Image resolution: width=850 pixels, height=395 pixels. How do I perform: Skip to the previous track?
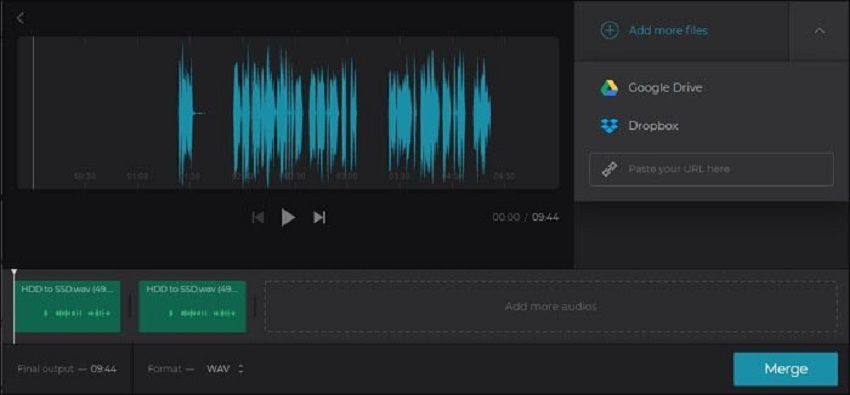[258, 217]
